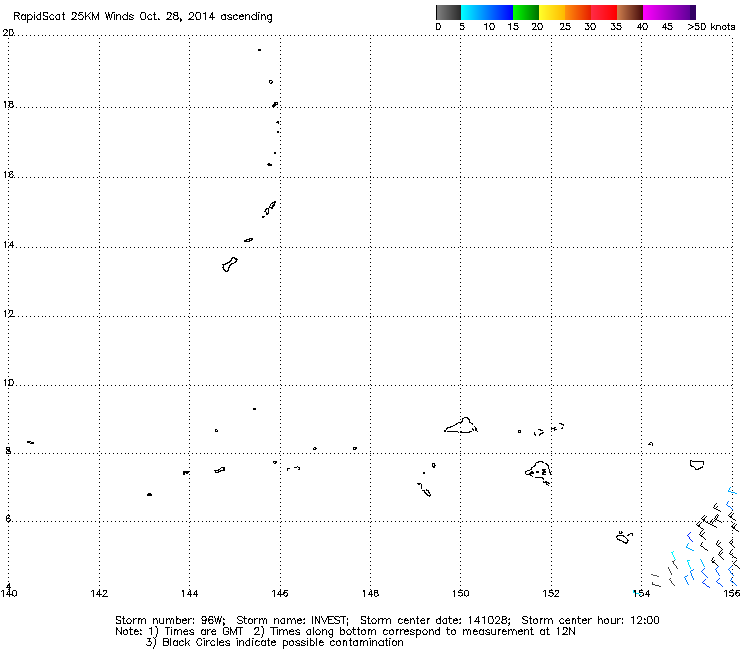Click the green 15-20 knots color segment
The width and height of the screenshot is (740, 650).
coord(526,12)
